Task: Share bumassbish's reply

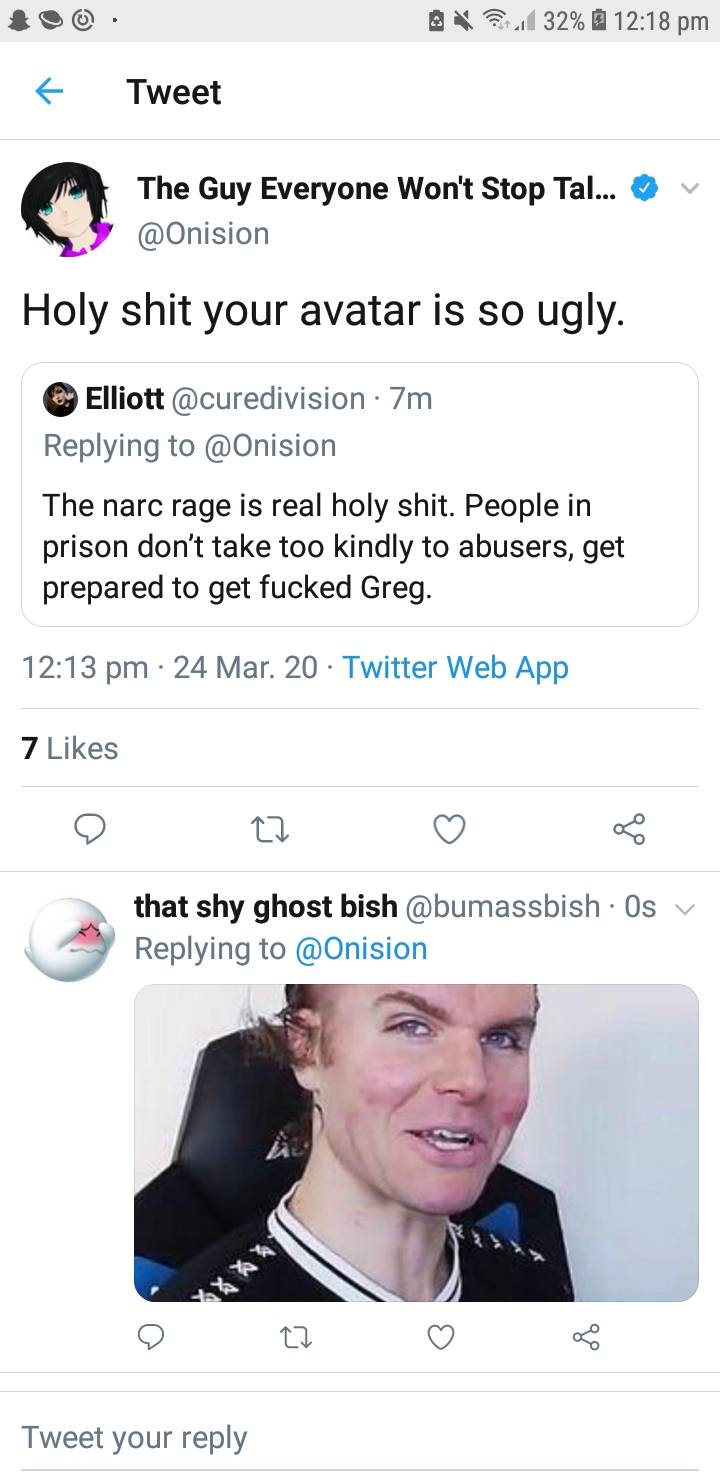Action: click(587, 1337)
